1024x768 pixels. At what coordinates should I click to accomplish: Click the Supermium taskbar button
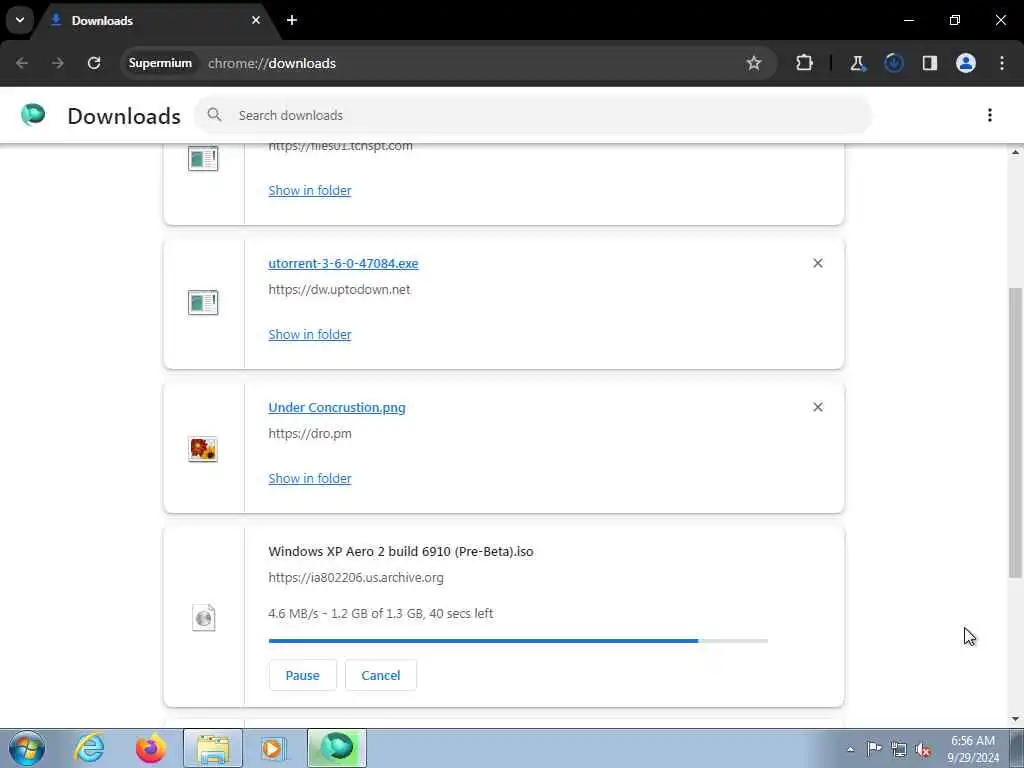pos(336,748)
